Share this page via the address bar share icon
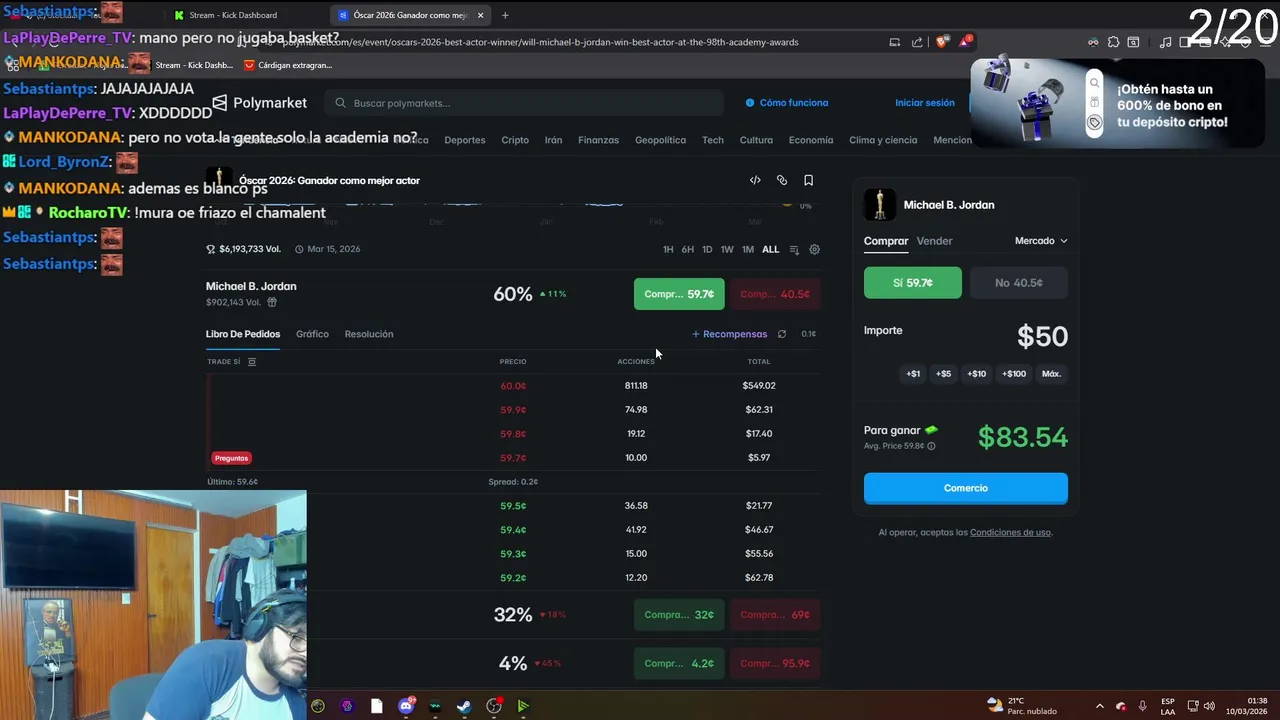This screenshot has width=1280, height=720. [917, 42]
